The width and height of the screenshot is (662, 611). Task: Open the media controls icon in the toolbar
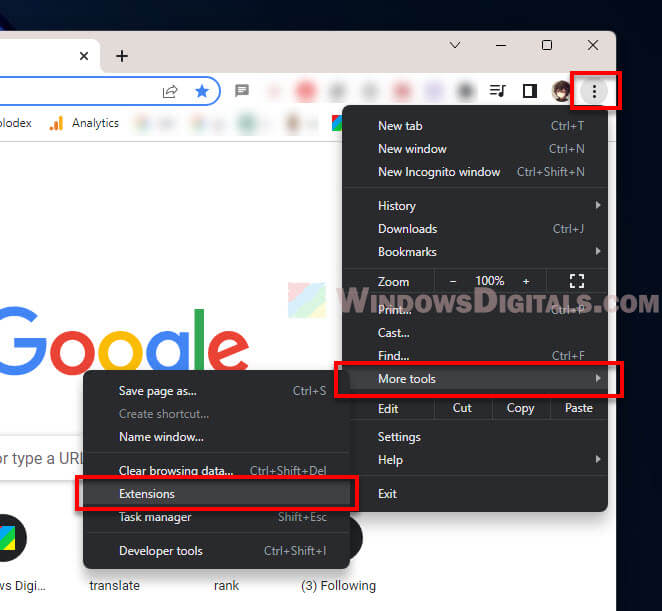pyautogui.click(x=497, y=91)
